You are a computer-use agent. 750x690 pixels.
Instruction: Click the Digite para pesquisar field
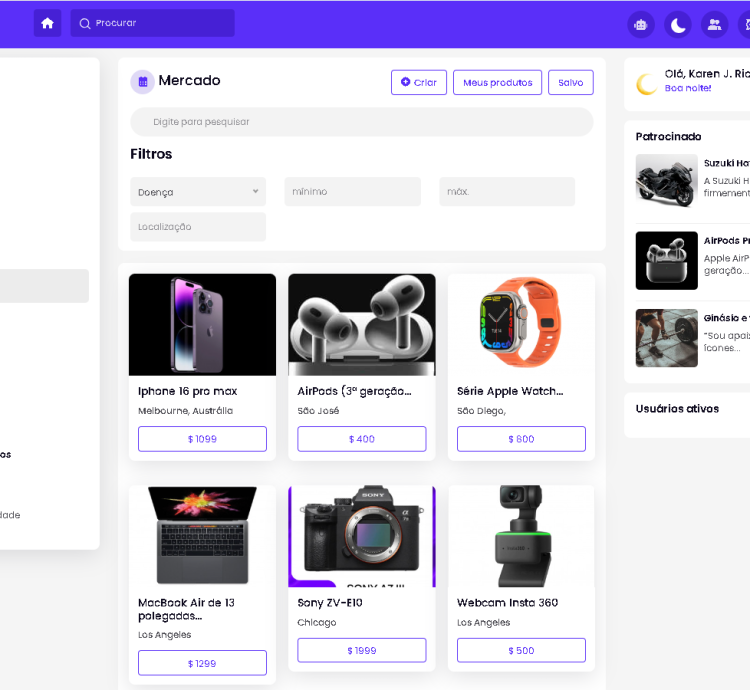coord(361,122)
